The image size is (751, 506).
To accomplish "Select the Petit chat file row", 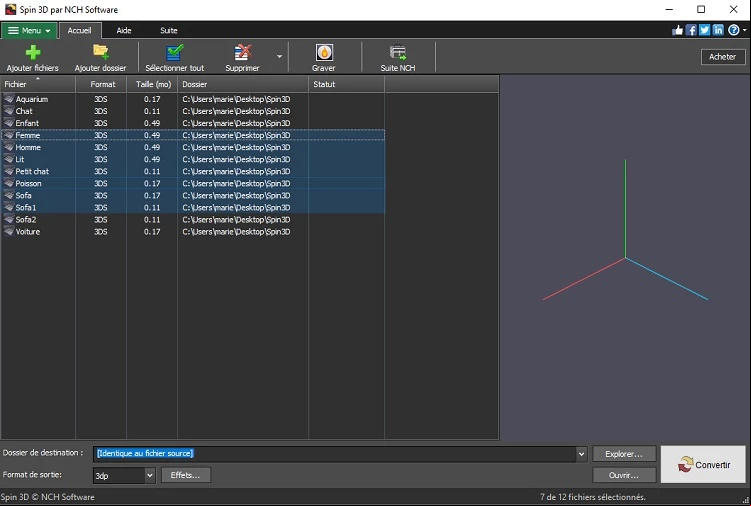I will pyautogui.click(x=193, y=171).
